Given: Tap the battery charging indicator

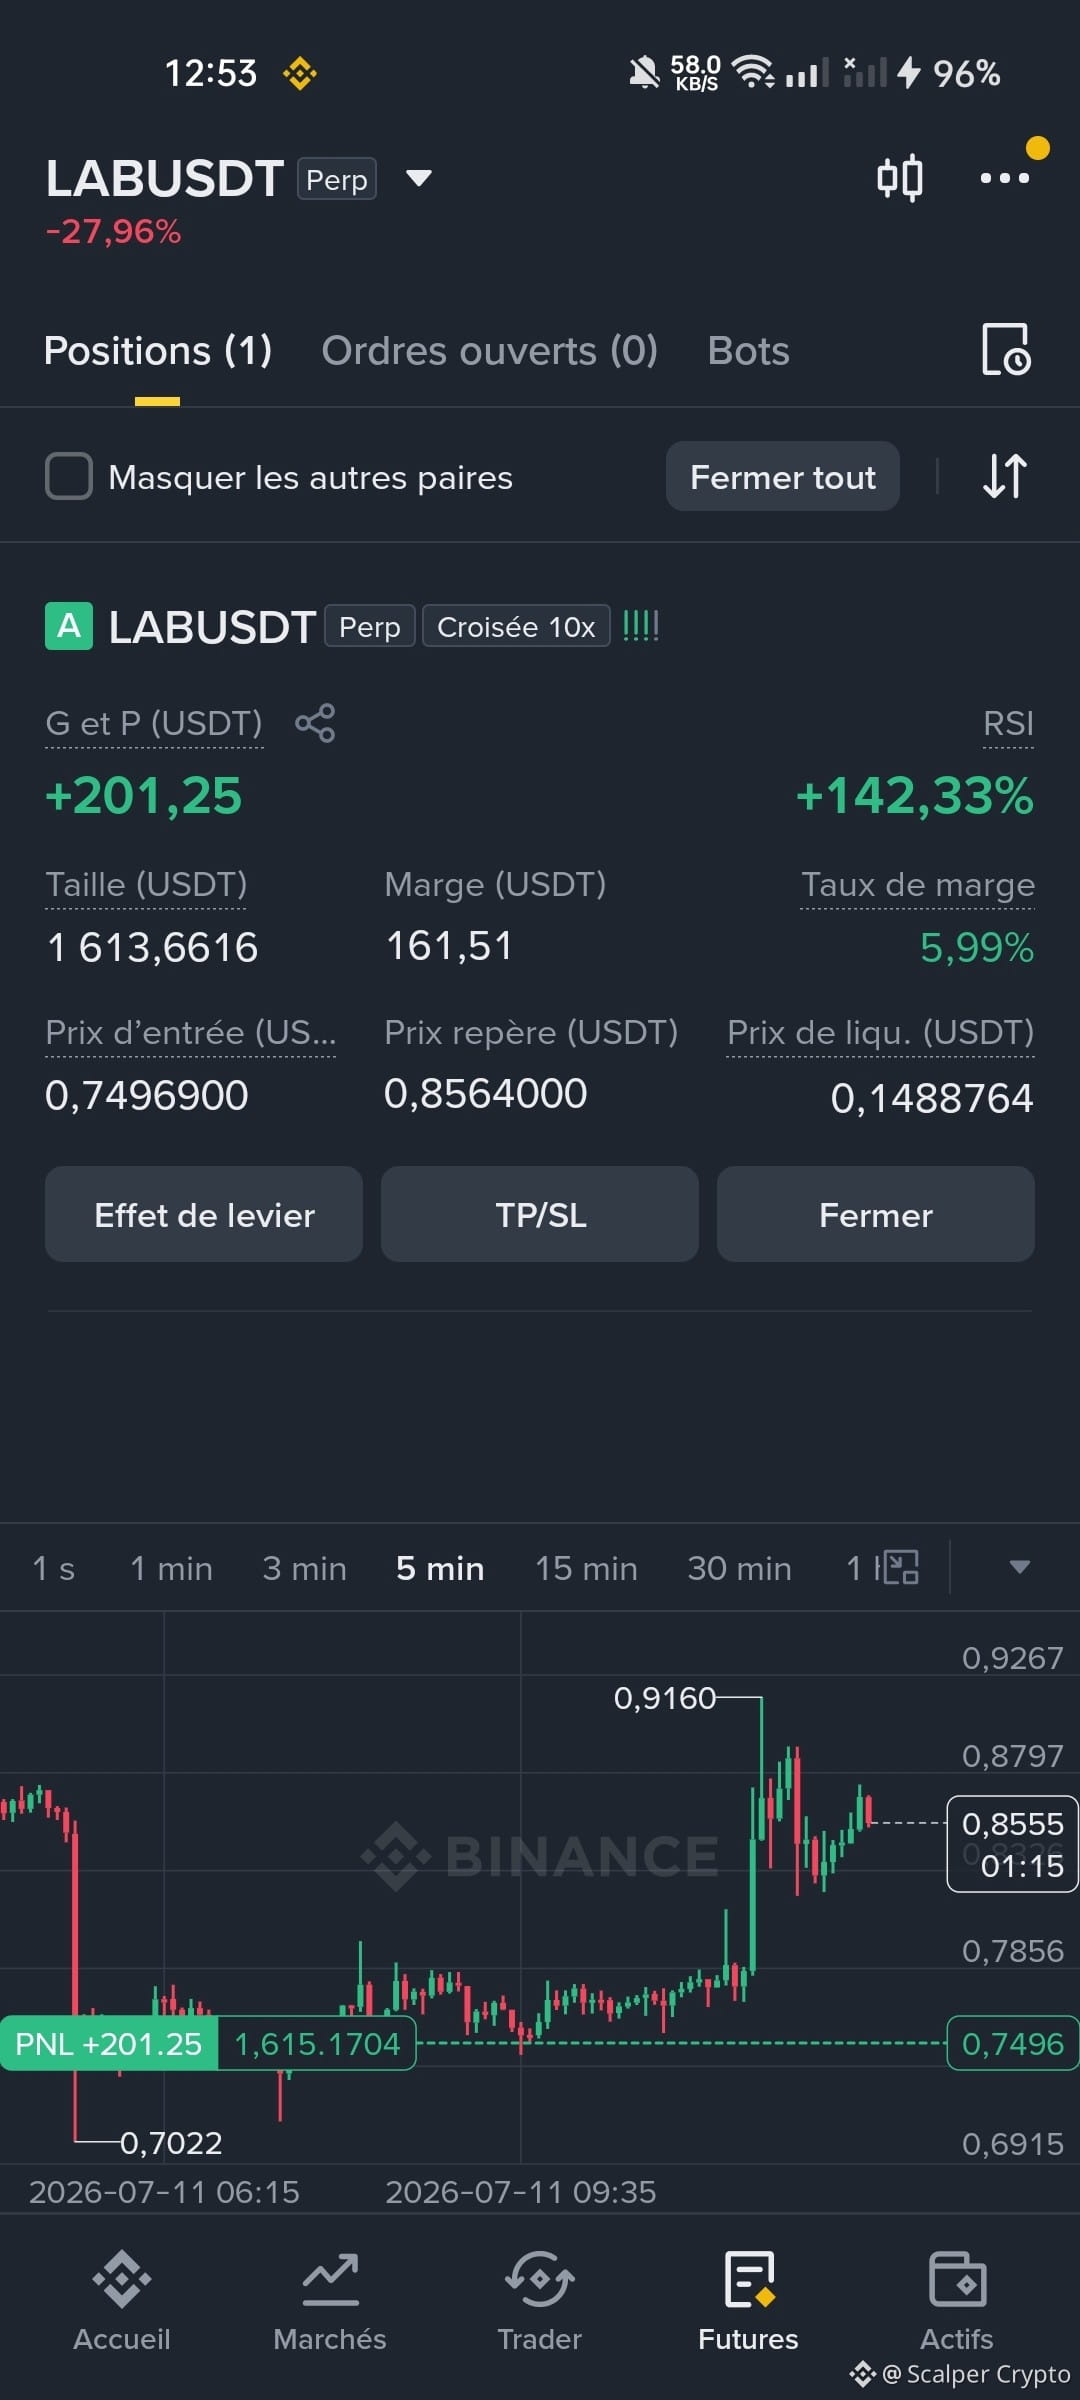Looking at the screenshot, I should point(908,72).
